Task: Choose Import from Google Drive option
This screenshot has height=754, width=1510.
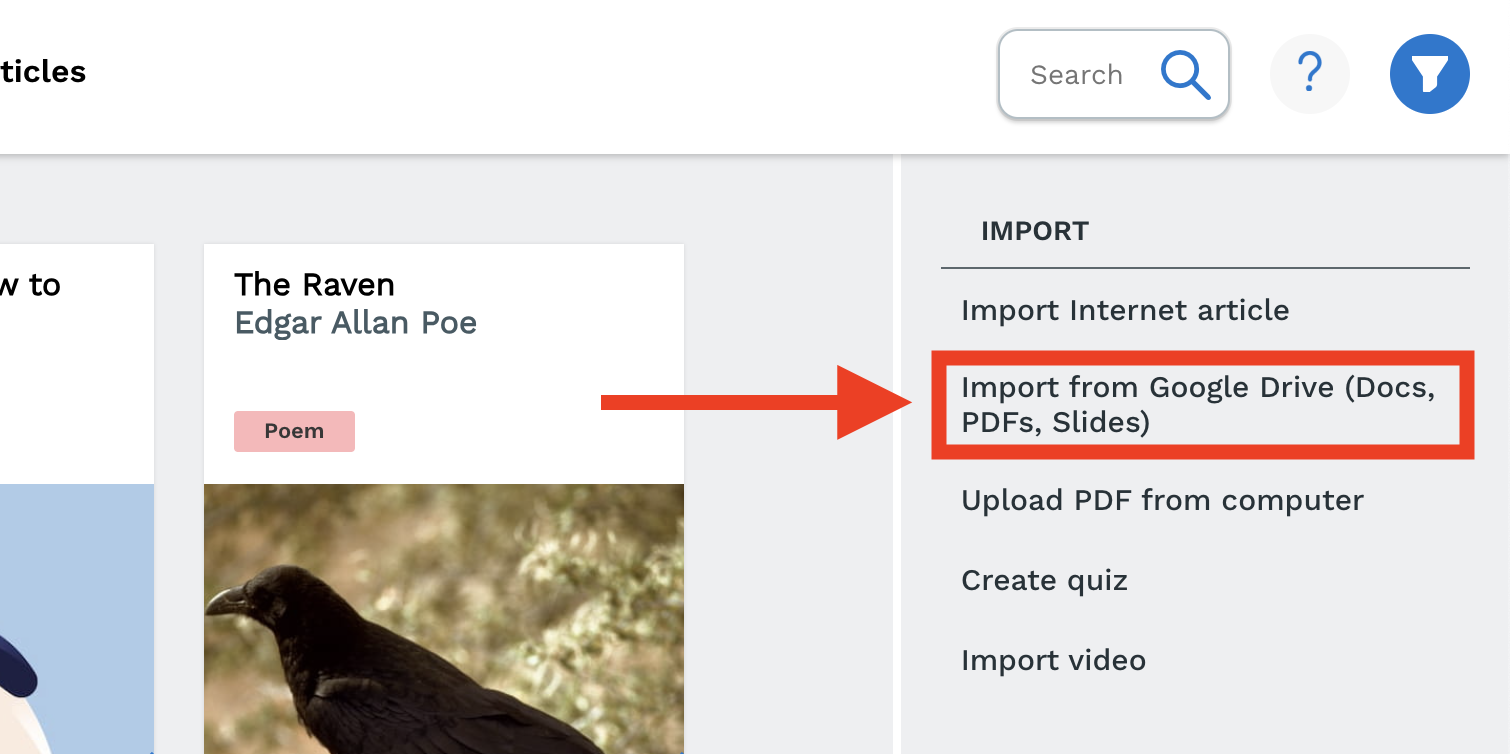Action: click(1197, 404)
